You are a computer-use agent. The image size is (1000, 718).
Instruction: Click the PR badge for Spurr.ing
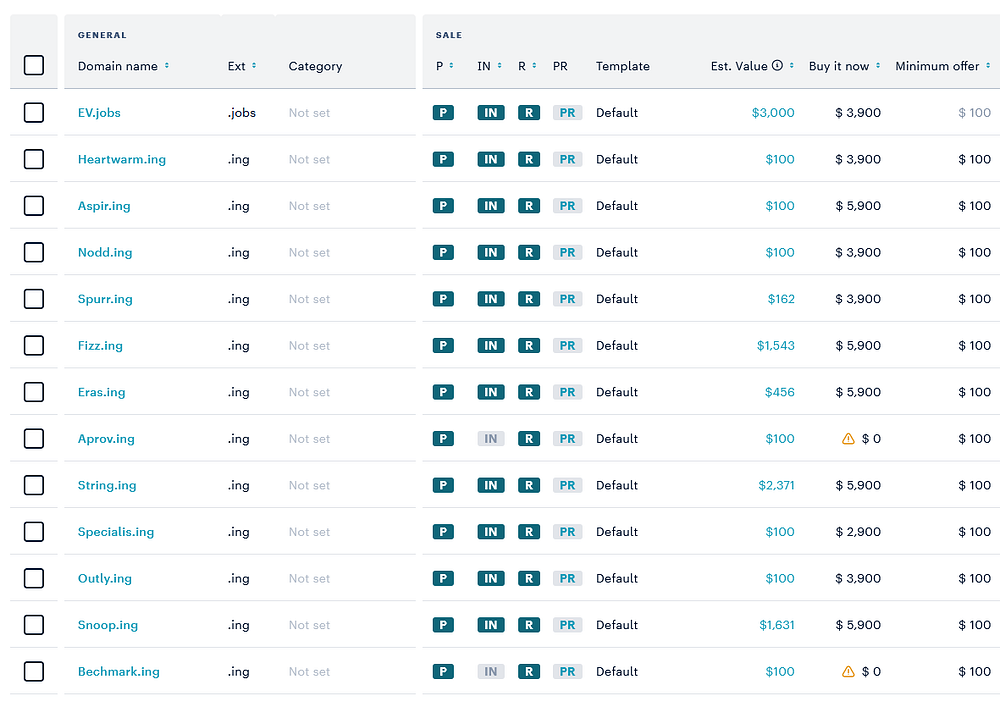pos(567,299)
